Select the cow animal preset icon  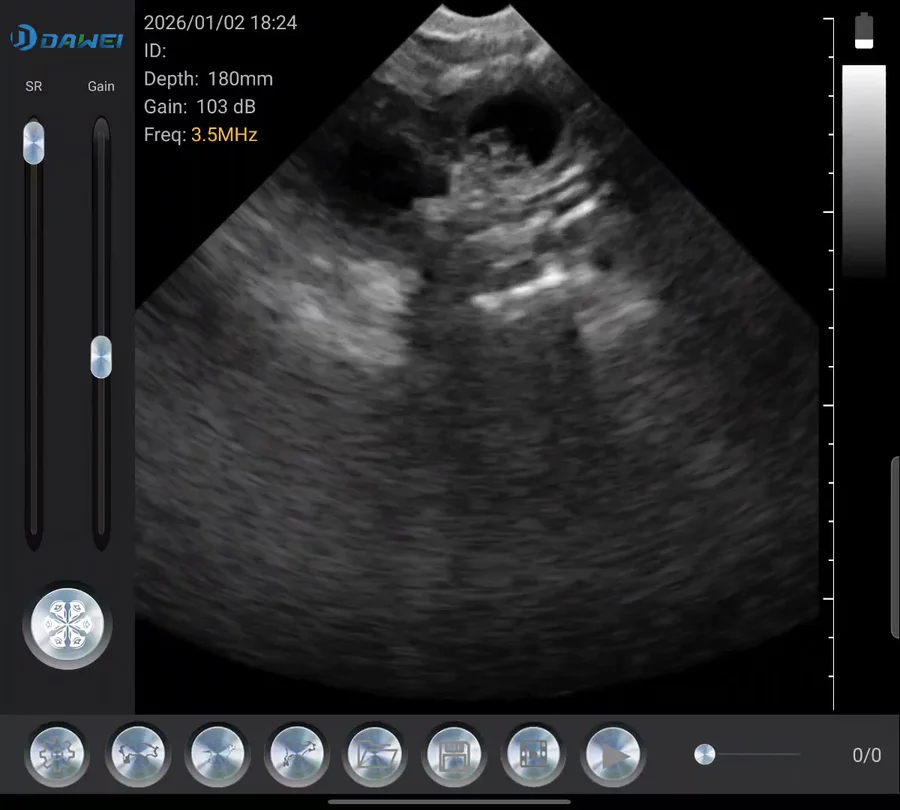(x=297, y=755)
